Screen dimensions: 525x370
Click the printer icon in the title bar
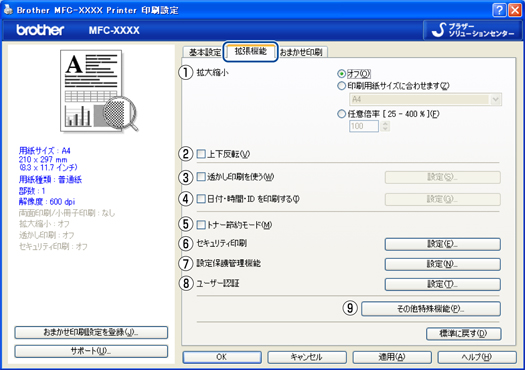pyautogui.click(x=8, y=10)
